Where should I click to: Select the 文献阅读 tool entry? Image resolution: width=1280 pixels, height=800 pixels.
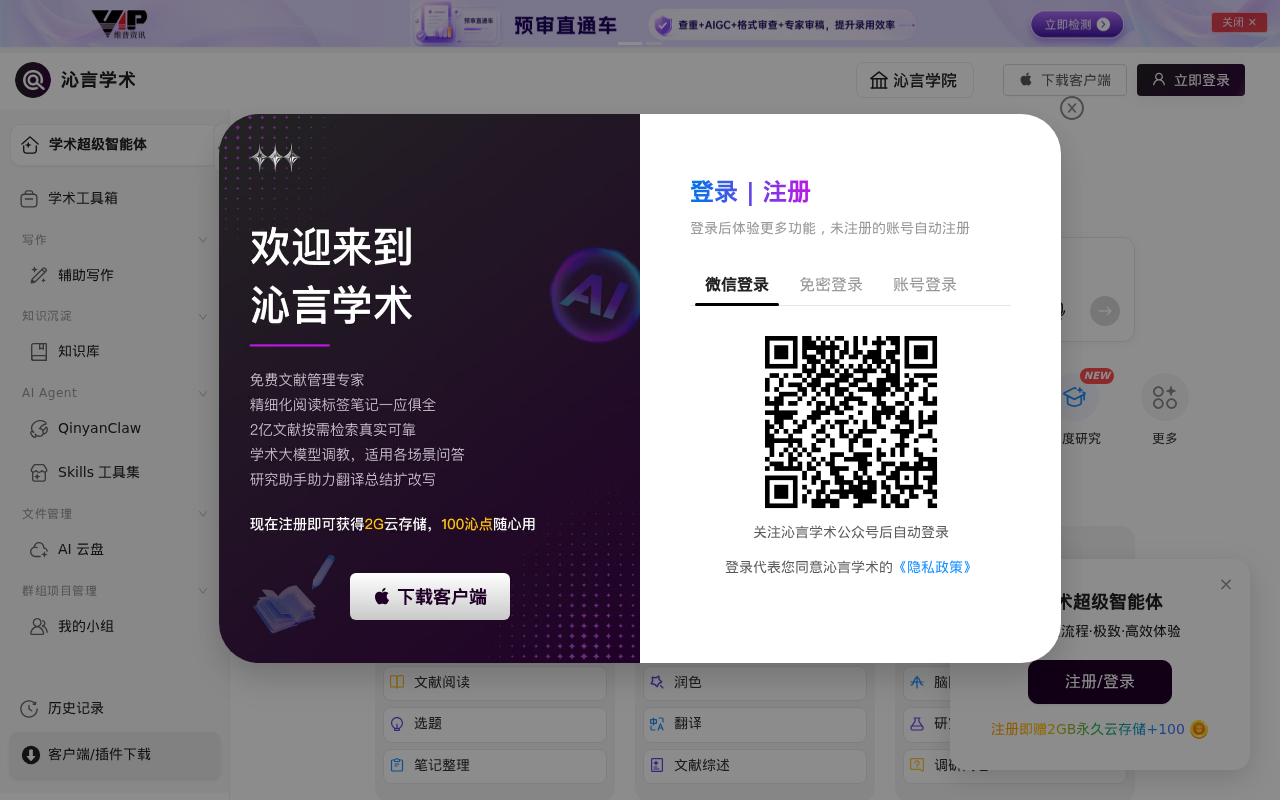coord(495,682)
